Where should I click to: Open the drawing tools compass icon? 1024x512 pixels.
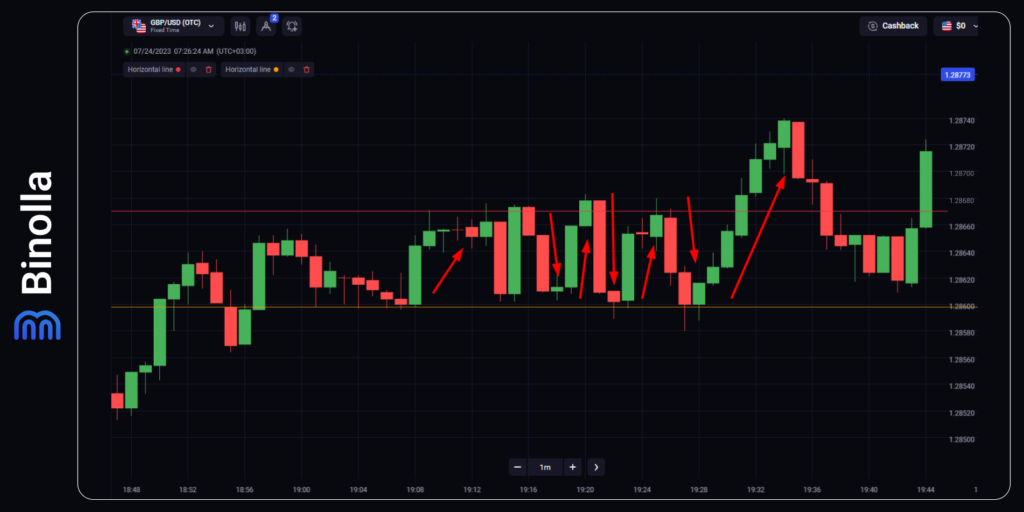[x=266, y=26]
